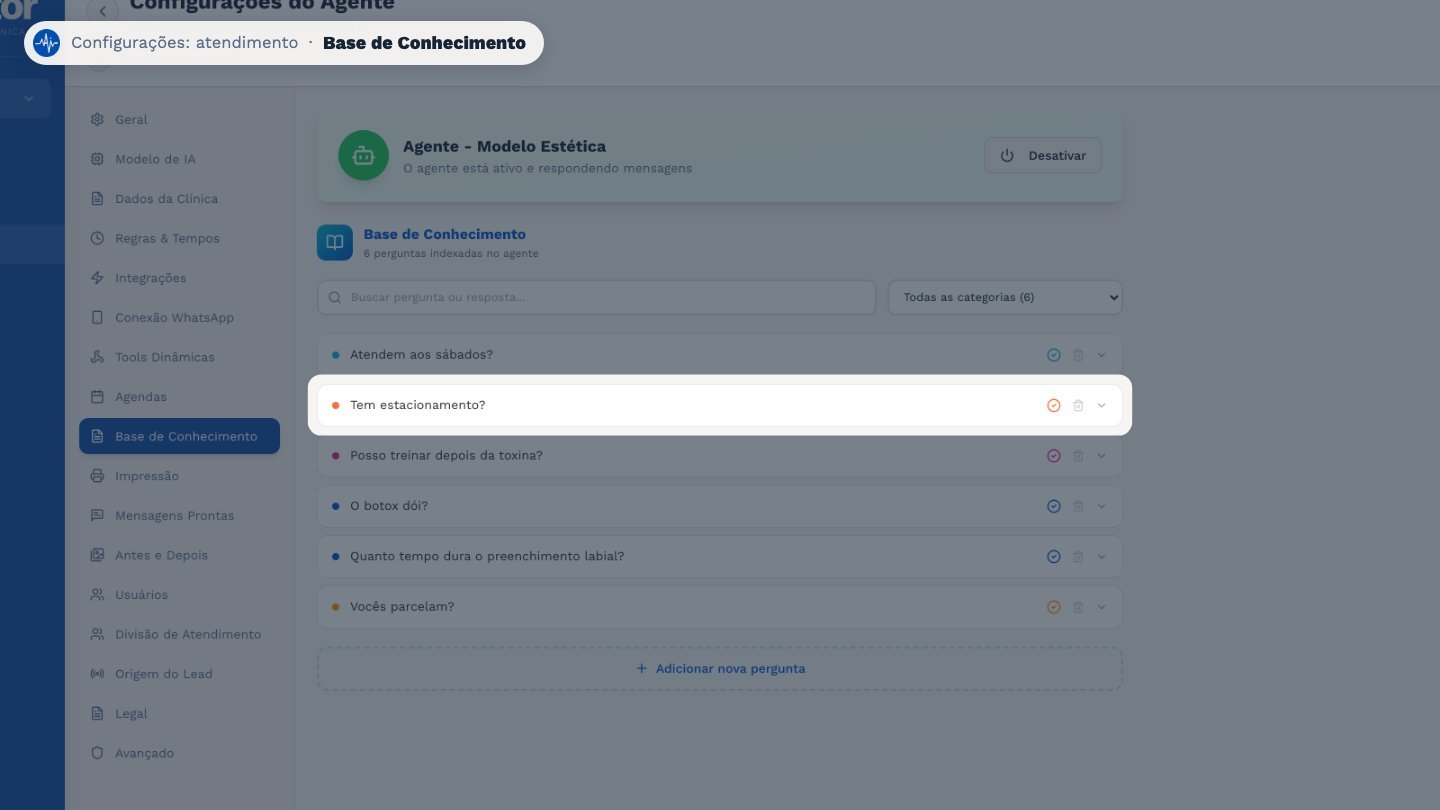Open Tools Dinâmicas section
The image size is (1440, 810).
click(x=179, y=357)
